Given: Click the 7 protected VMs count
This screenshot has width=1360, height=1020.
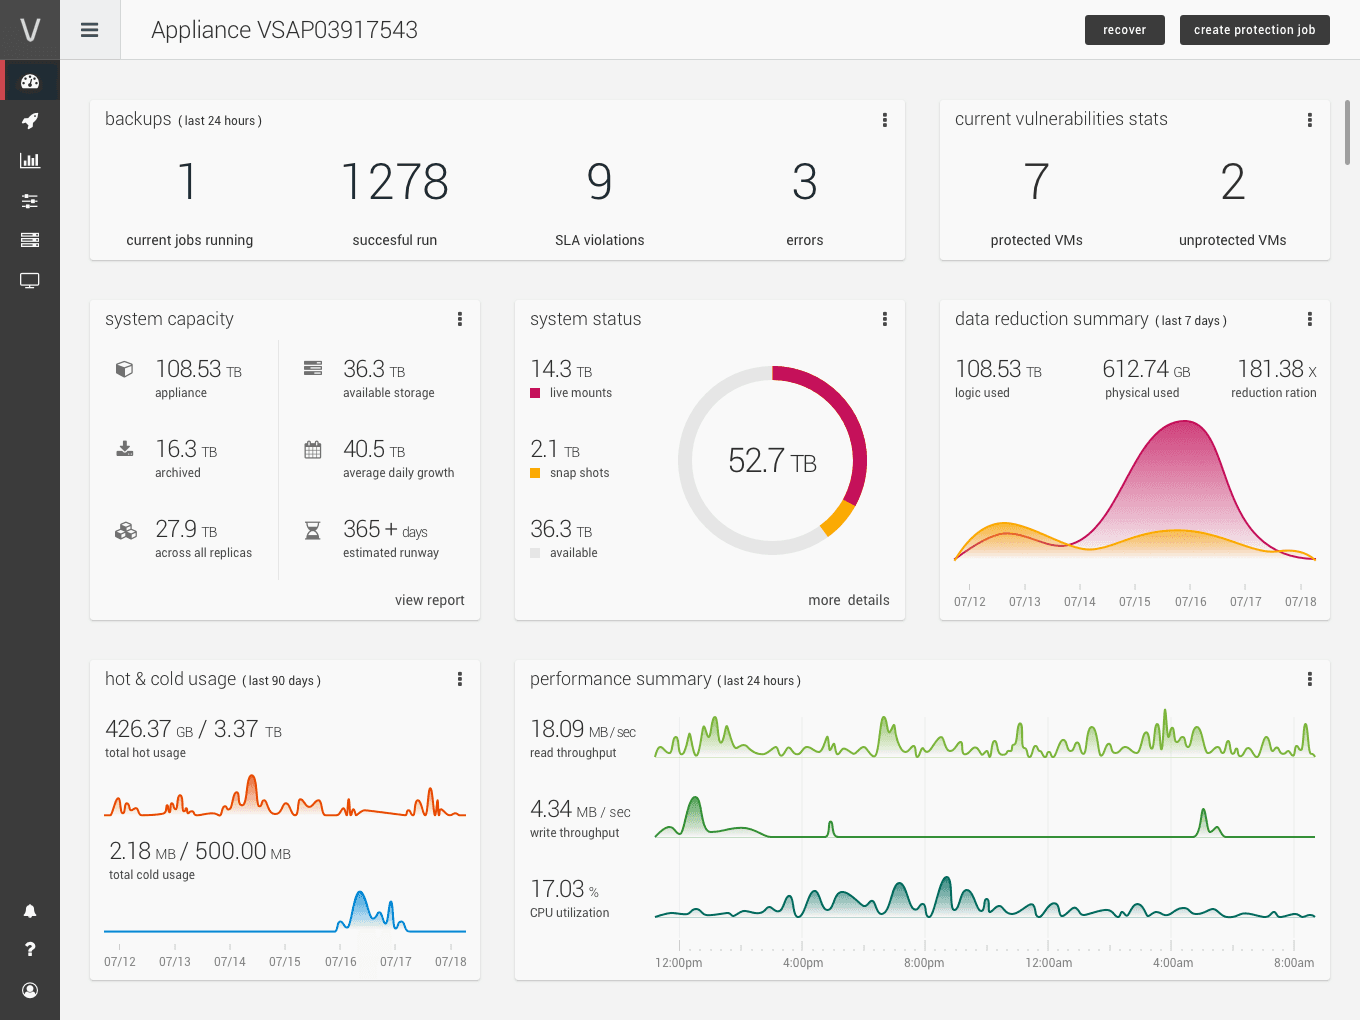Looking at the screenshot, I should tap(1037, 182).
